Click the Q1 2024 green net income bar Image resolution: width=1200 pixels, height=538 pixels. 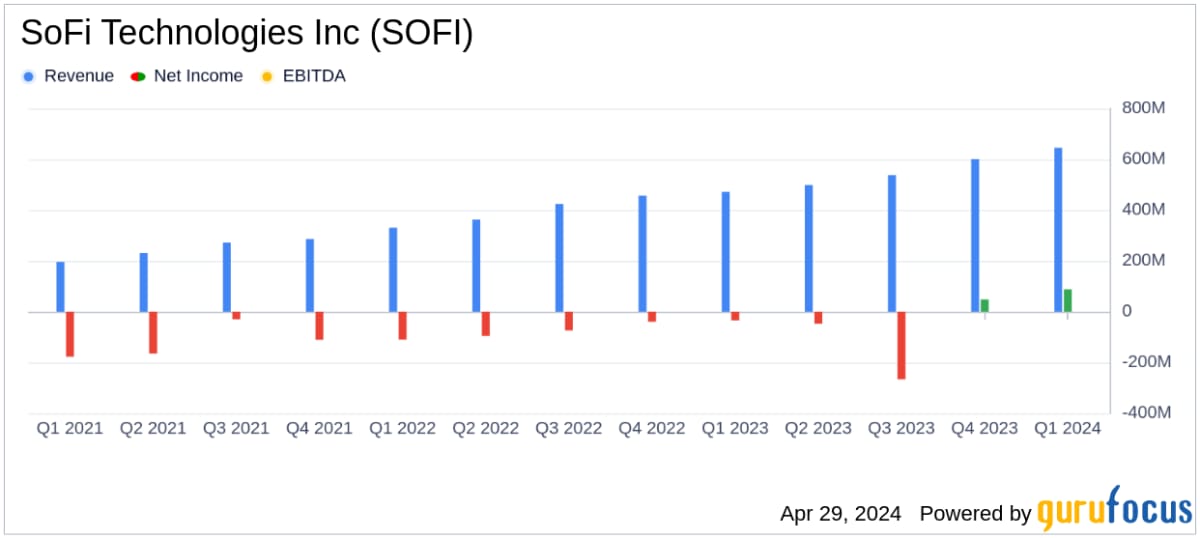click(1067, 301)
